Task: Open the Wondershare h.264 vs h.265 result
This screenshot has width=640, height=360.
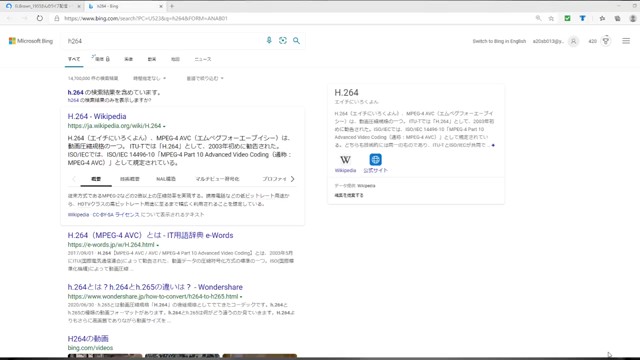Action: [x=155, y=287]
